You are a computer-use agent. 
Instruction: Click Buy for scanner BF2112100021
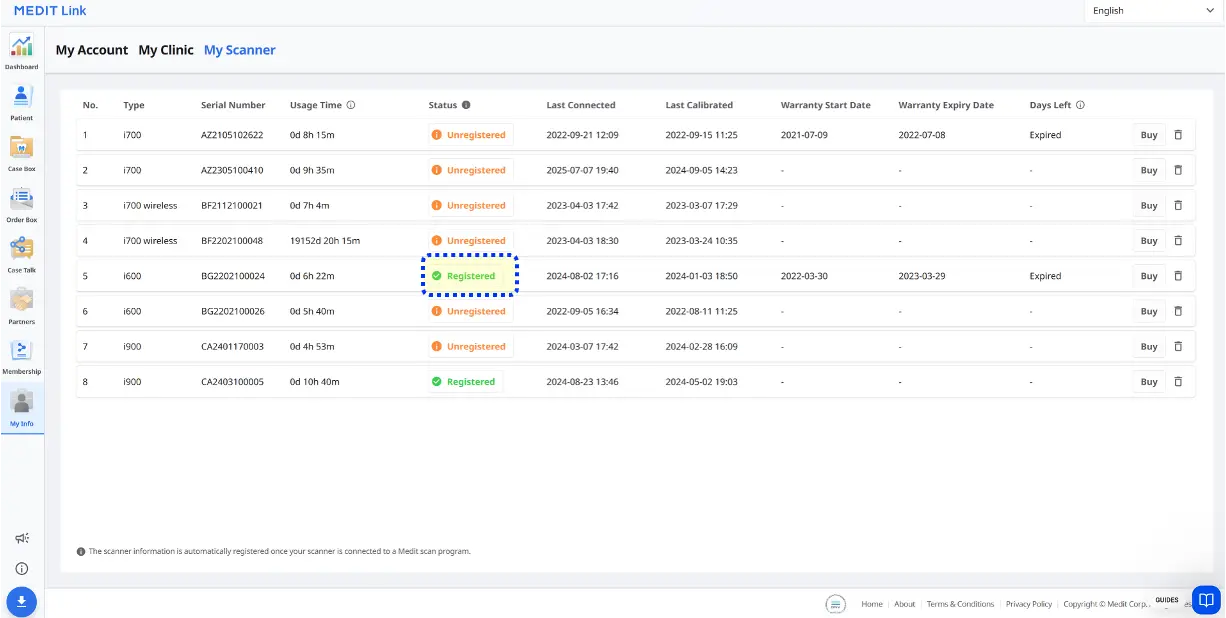point(1149,205)
